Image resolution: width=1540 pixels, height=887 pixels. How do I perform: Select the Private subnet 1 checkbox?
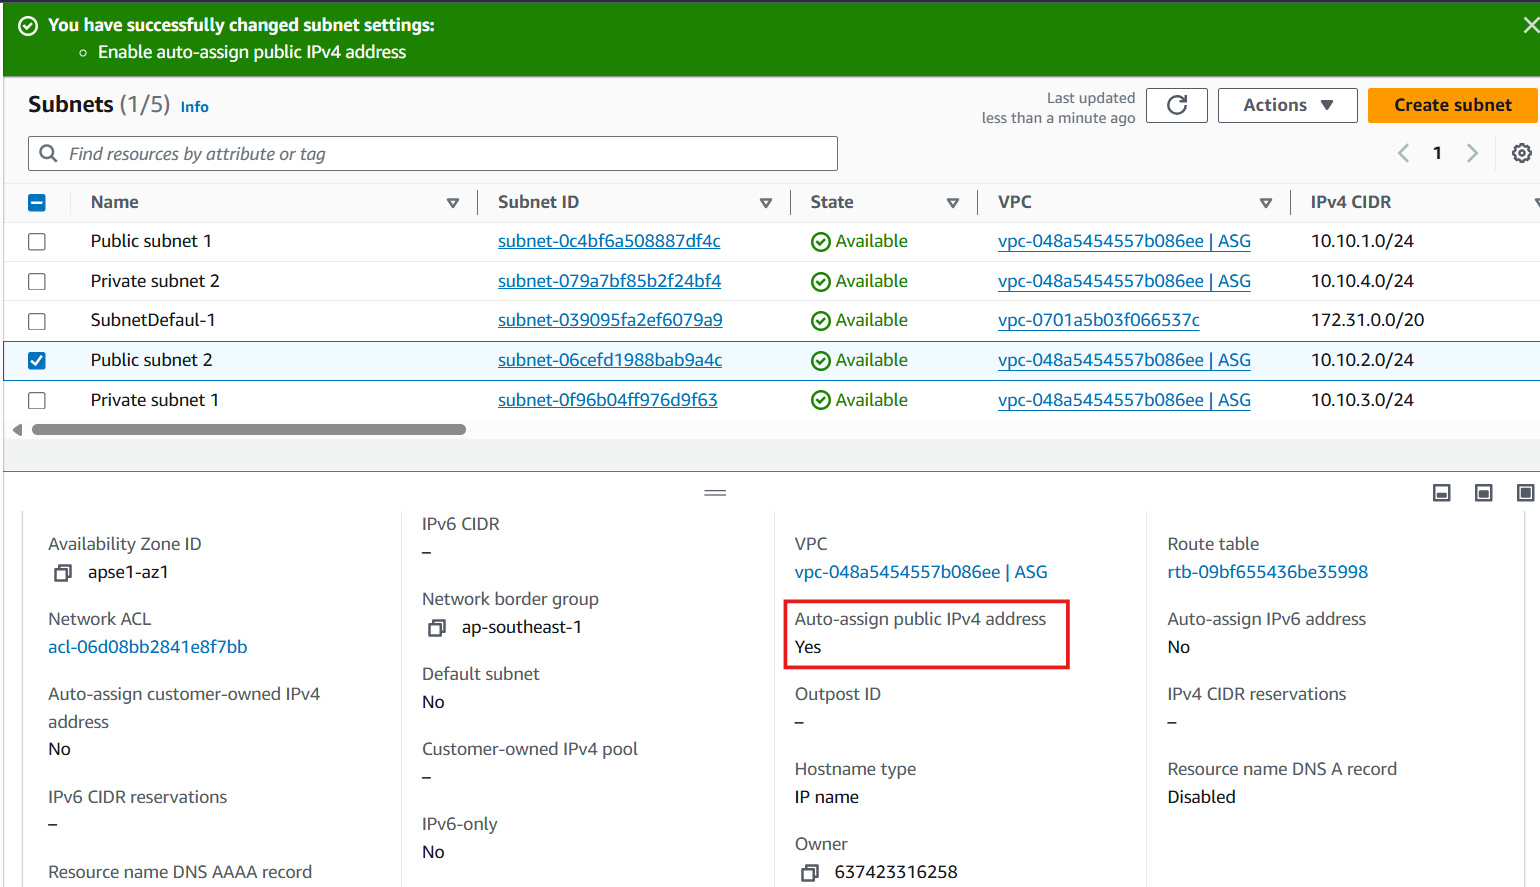coord(37,401)
